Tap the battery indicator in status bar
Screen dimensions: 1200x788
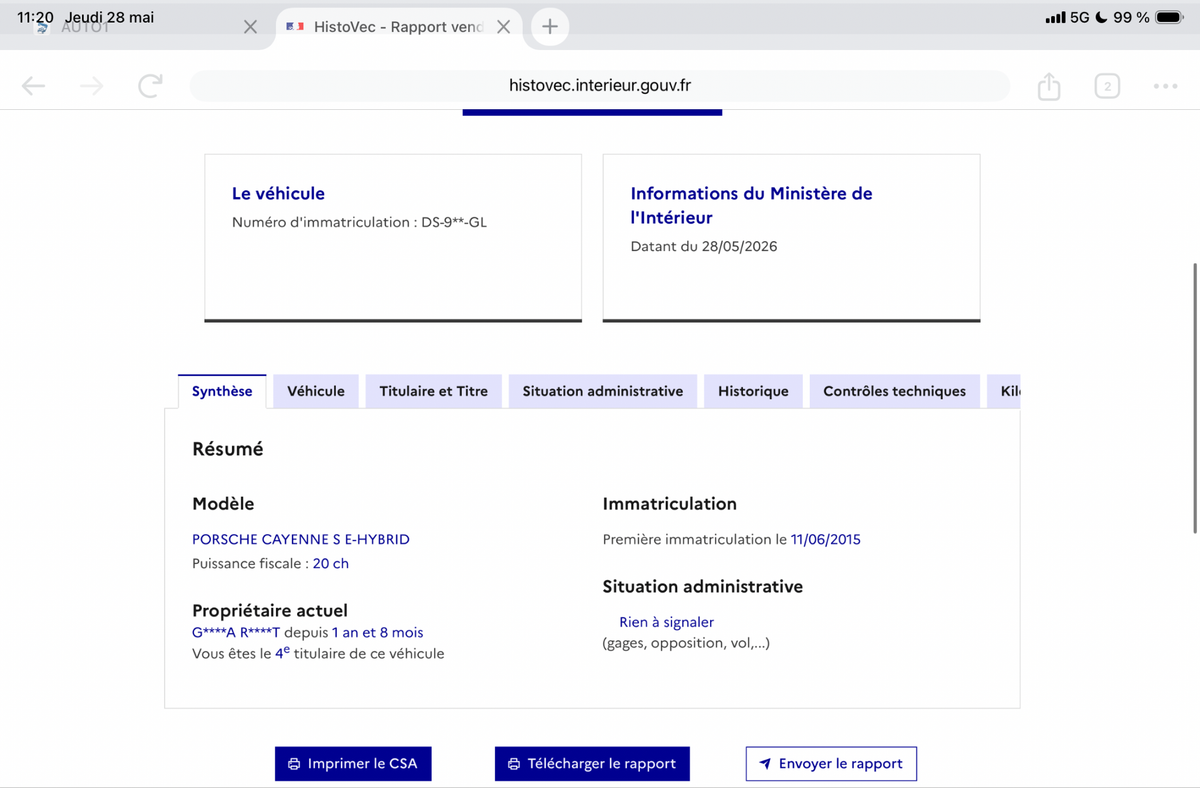1169,18
